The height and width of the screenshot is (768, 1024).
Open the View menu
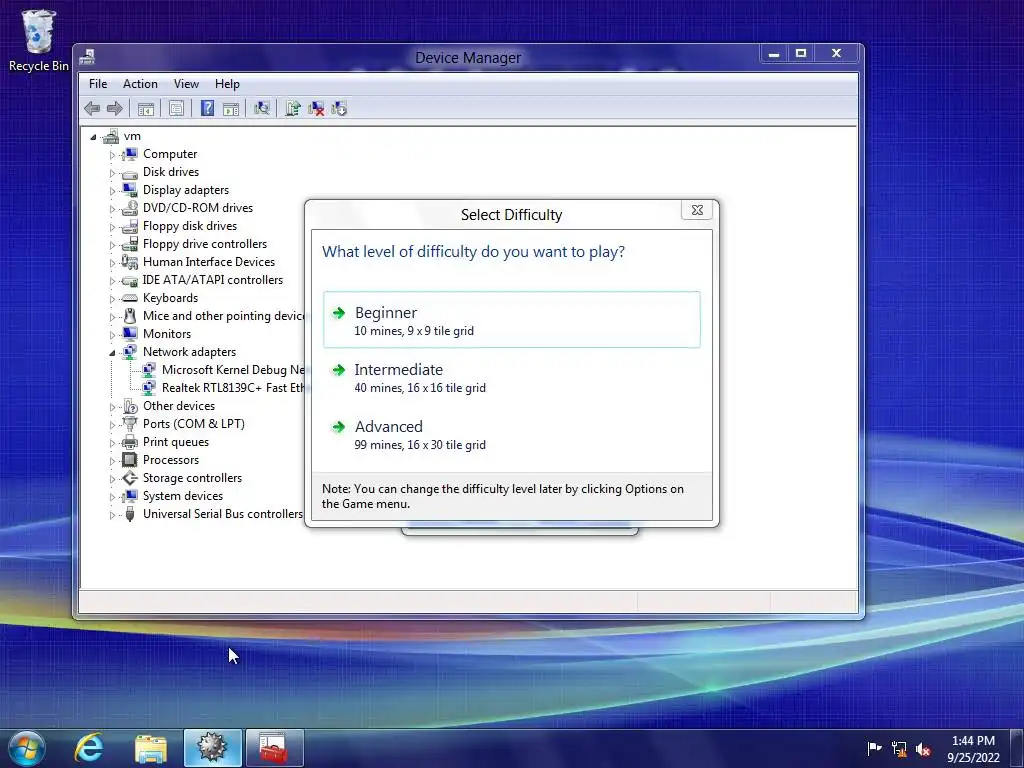pos(186,84)
